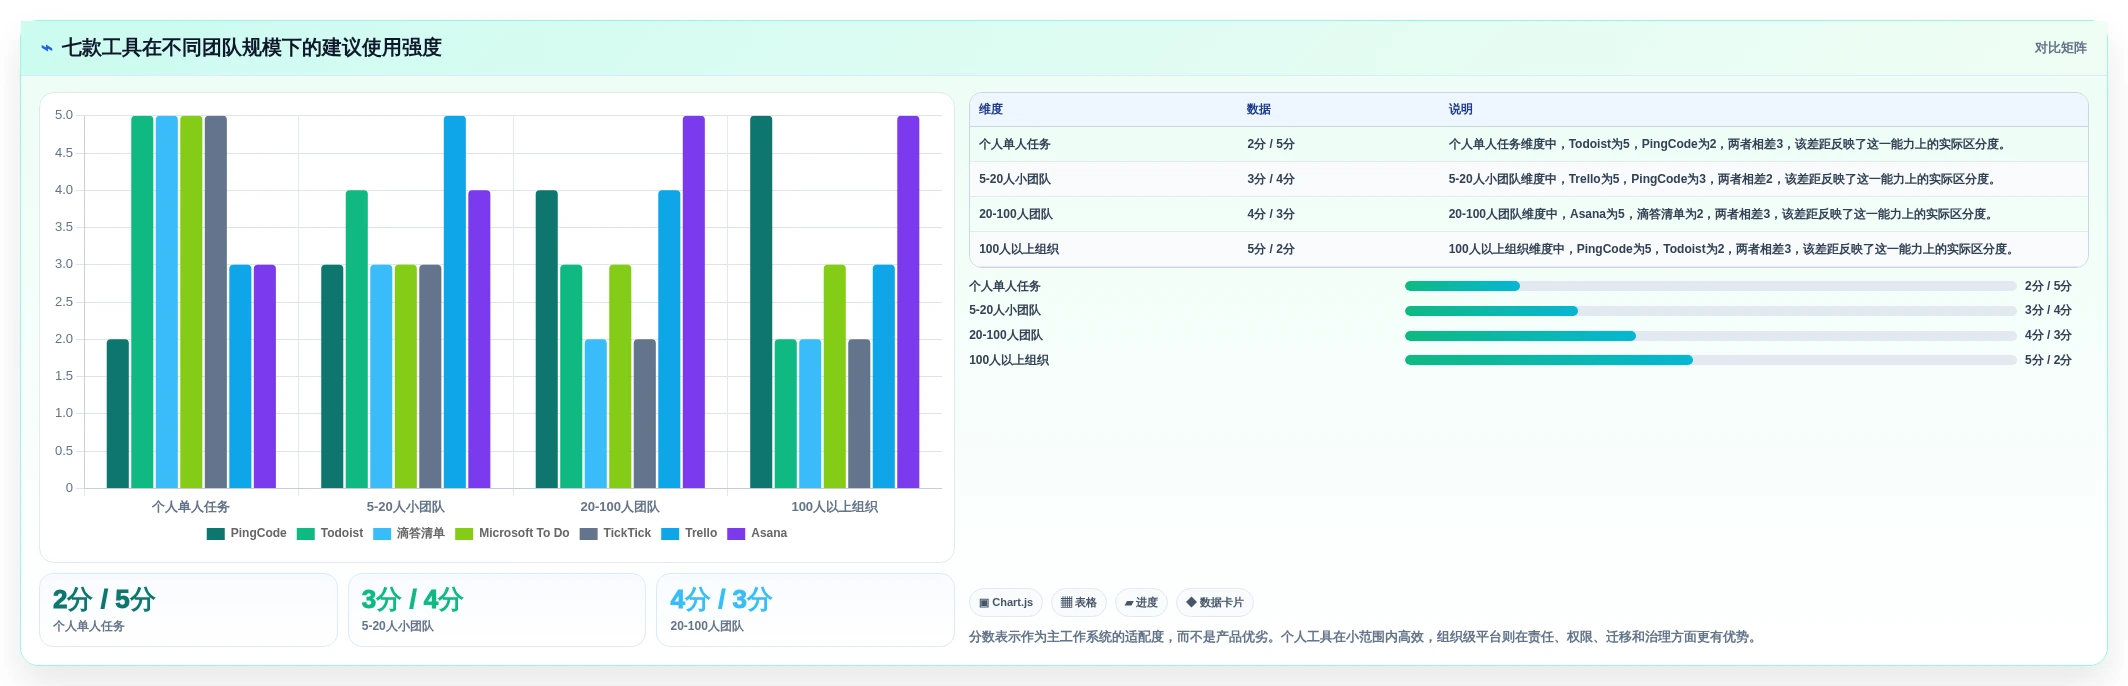Click the 100人以上组织 x-axis label

(x=834, y=507)
